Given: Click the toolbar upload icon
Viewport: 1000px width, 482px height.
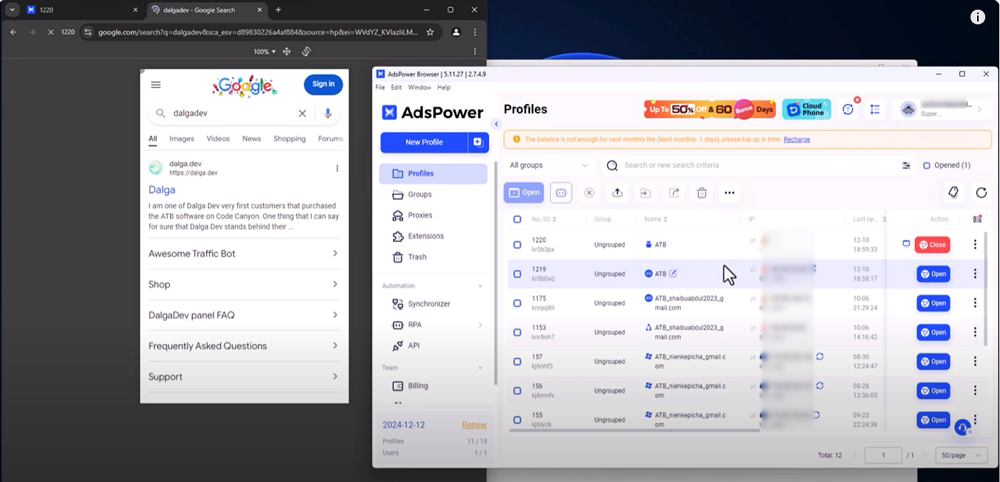Looking at the screenshot, I should coord(617,193).
